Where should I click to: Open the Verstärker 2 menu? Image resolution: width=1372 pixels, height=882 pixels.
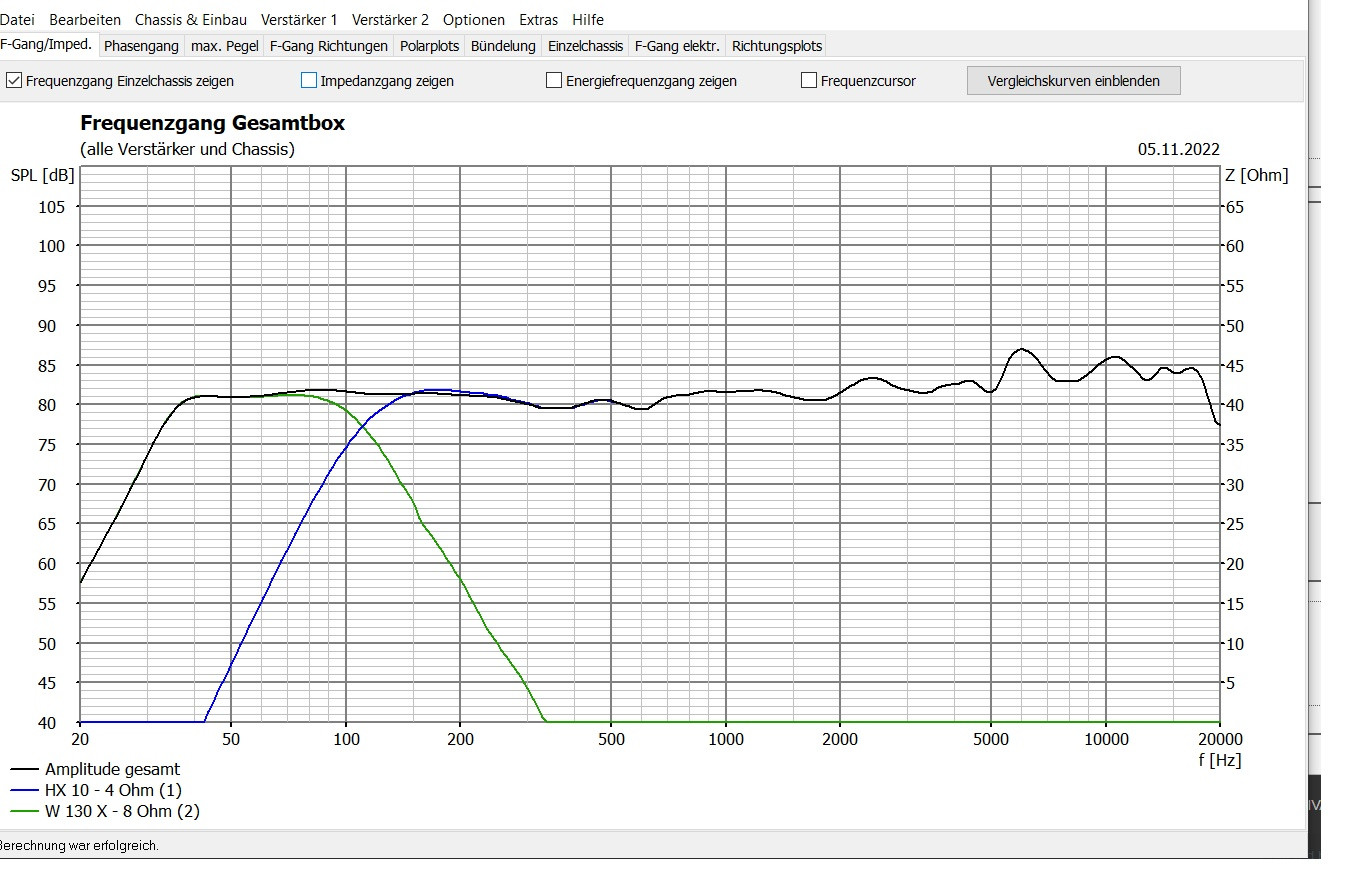pyautogui.click(x=390, y=19)
